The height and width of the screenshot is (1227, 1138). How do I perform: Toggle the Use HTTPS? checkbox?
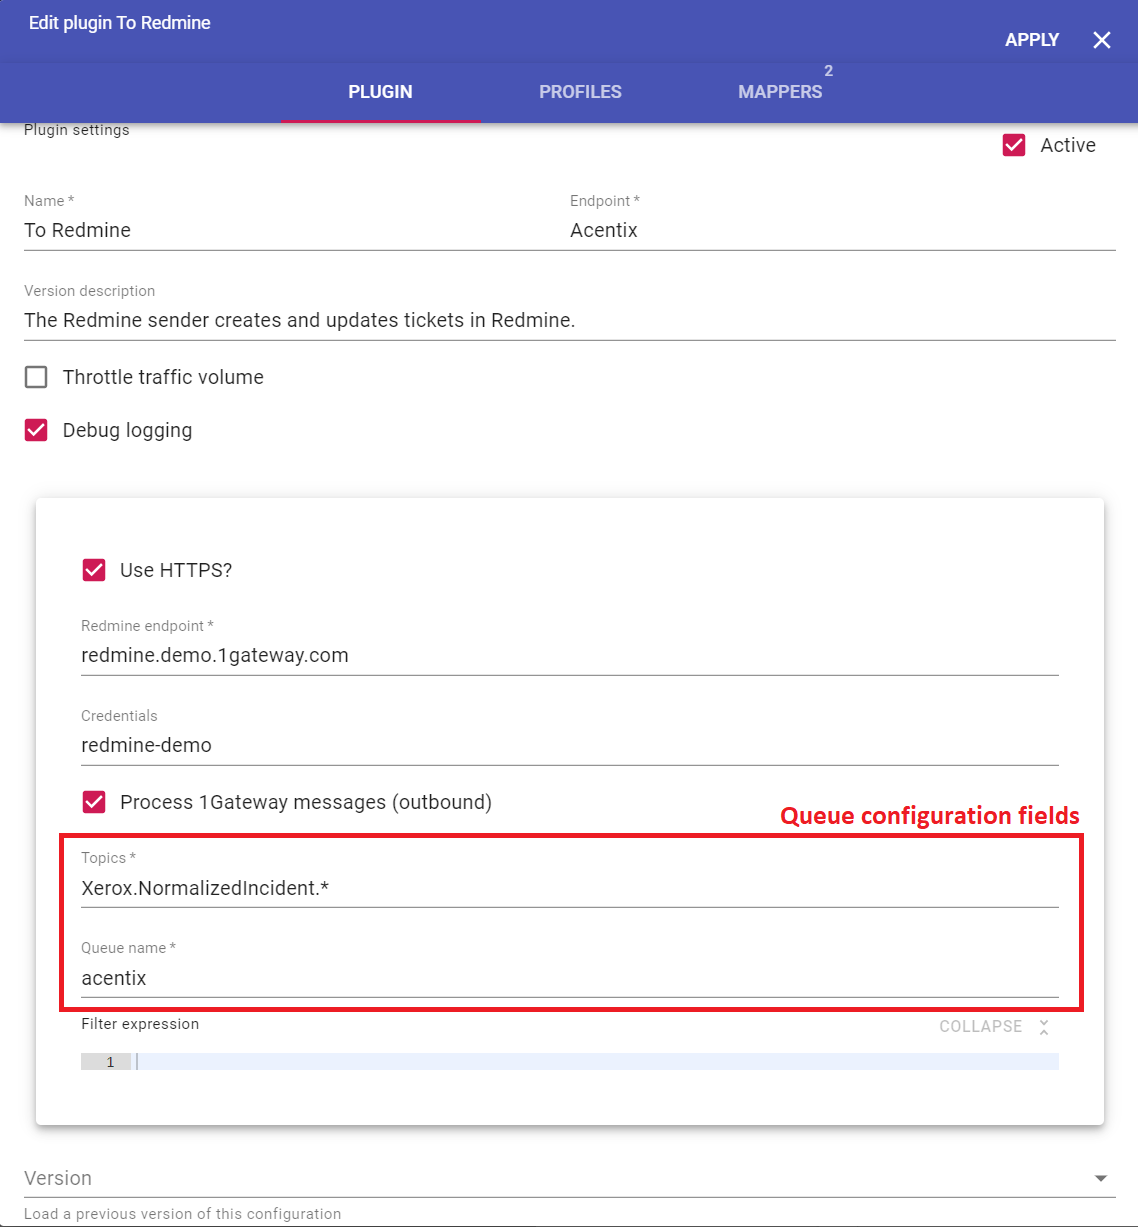click(94, 570)
